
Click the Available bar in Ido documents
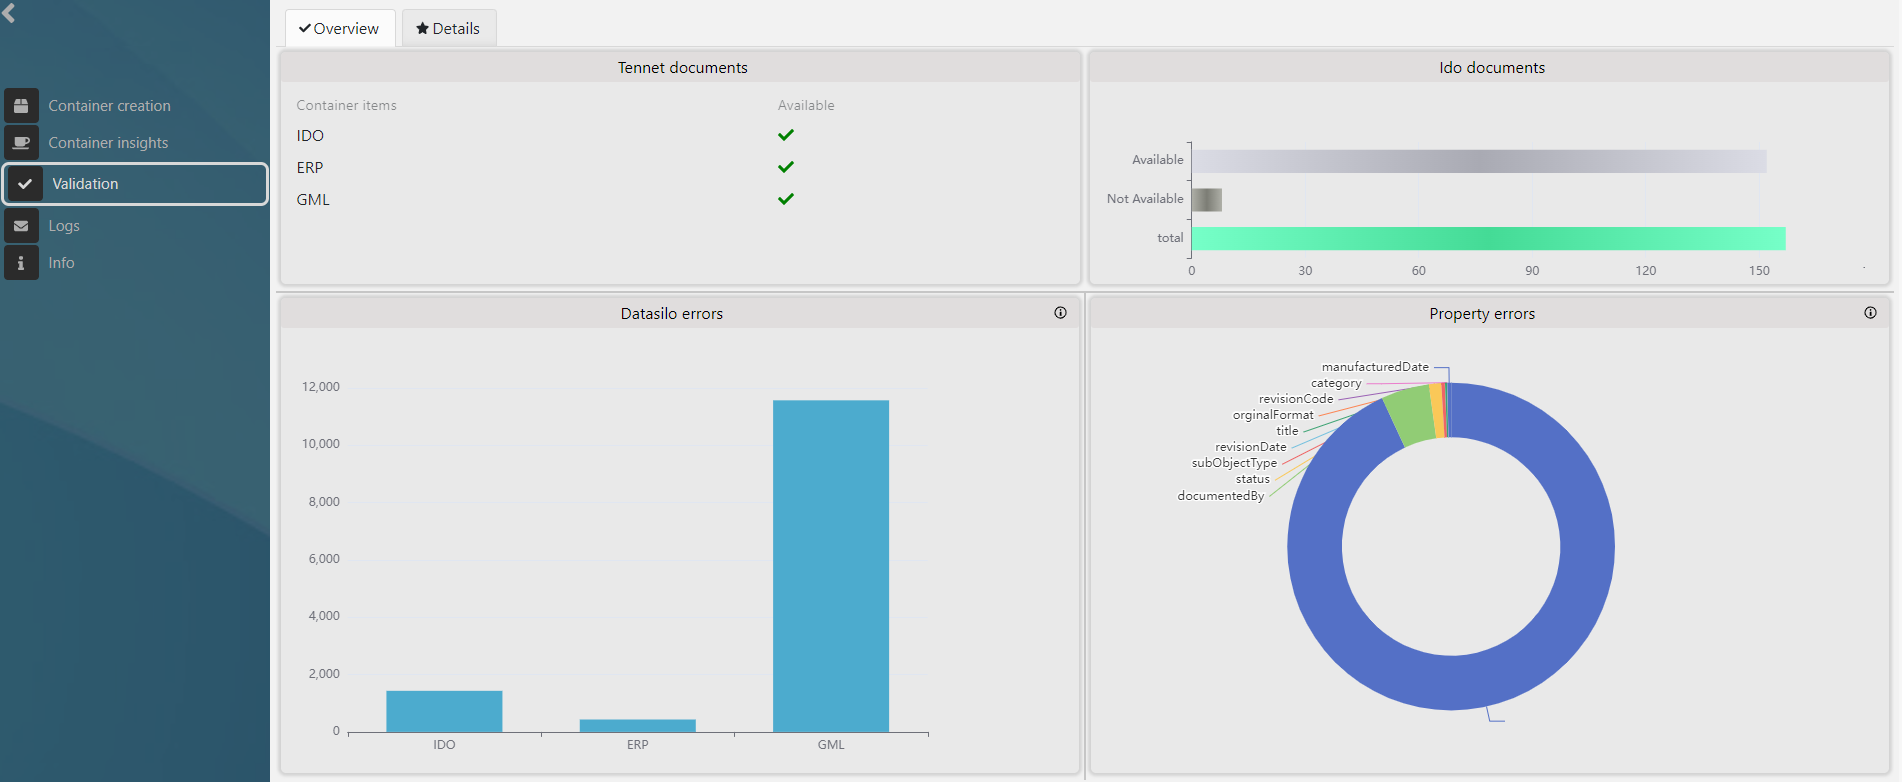(1479, 161)
